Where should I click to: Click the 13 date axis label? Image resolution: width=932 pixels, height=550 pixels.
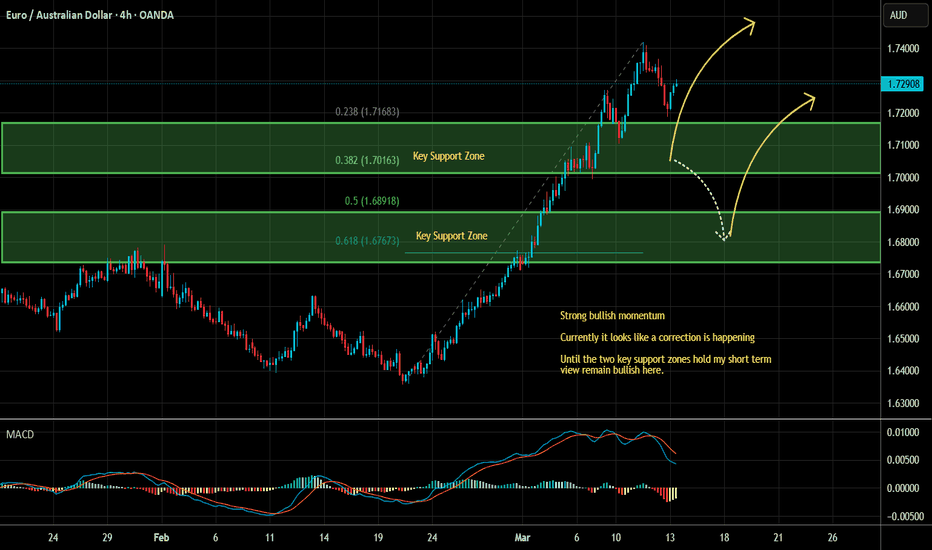670,538
